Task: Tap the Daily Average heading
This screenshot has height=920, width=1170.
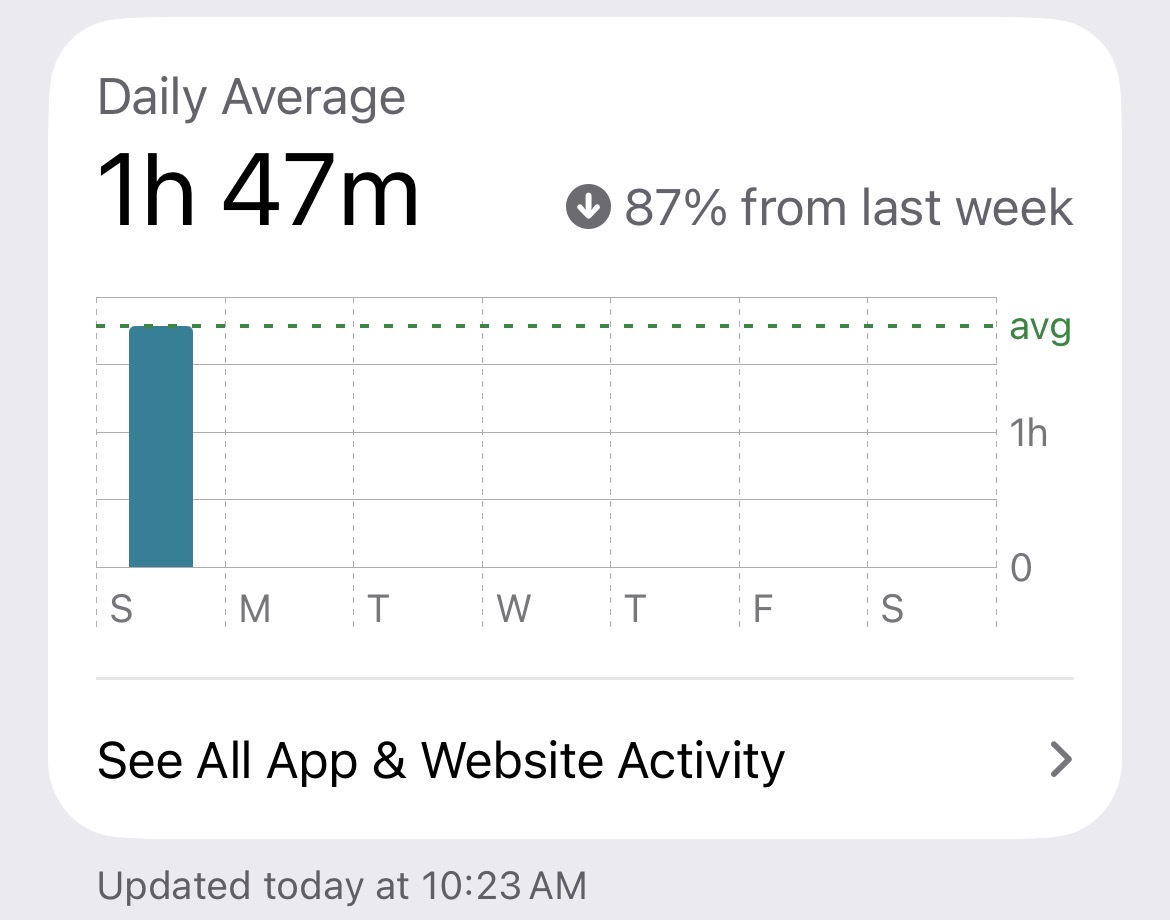Action: [x=251, y=98]
